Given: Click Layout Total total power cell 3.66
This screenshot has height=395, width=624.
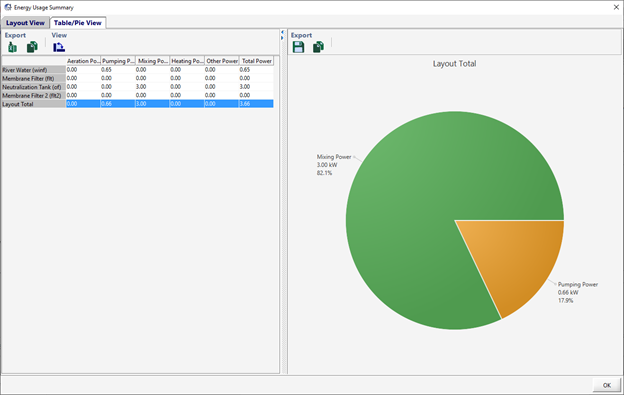Looking at the screenshot, I should [x=256, y=104].
